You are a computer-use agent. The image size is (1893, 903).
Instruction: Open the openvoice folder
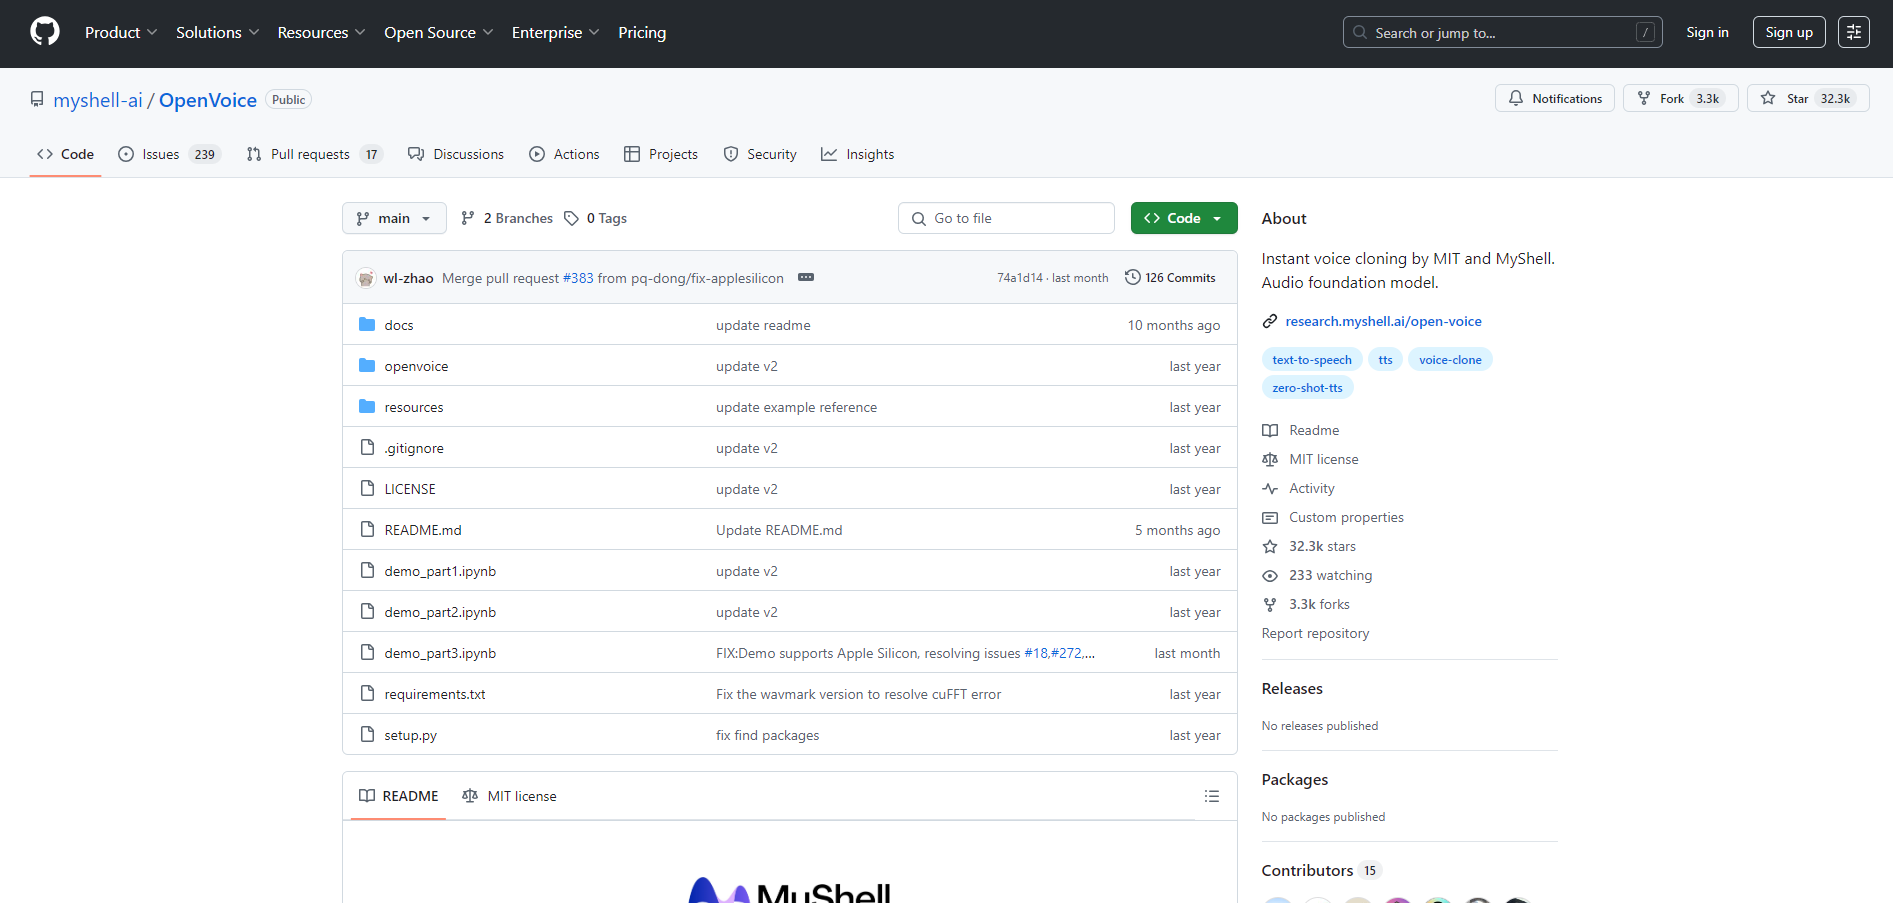tap(416, 366)
